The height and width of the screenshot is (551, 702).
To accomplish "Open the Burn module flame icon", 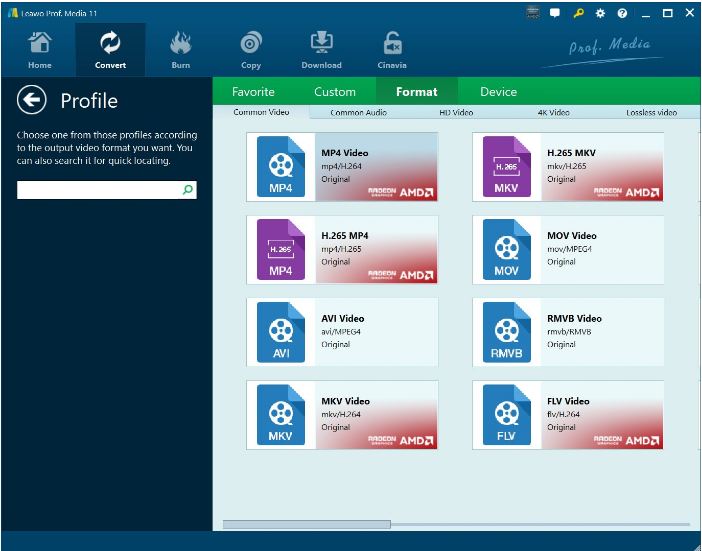I will tap(180, 43).
